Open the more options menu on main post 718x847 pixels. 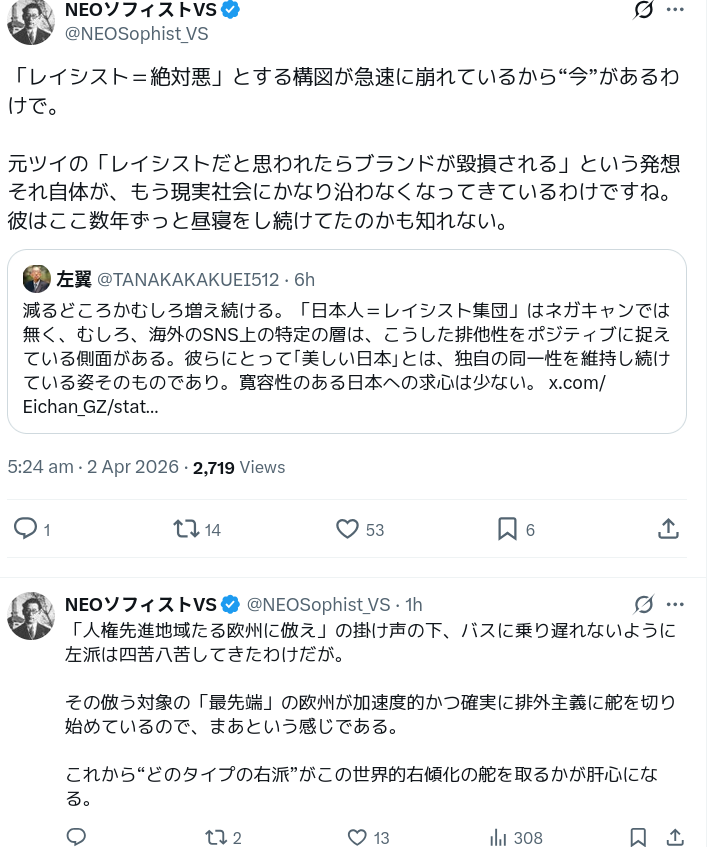tap(676, 11)
